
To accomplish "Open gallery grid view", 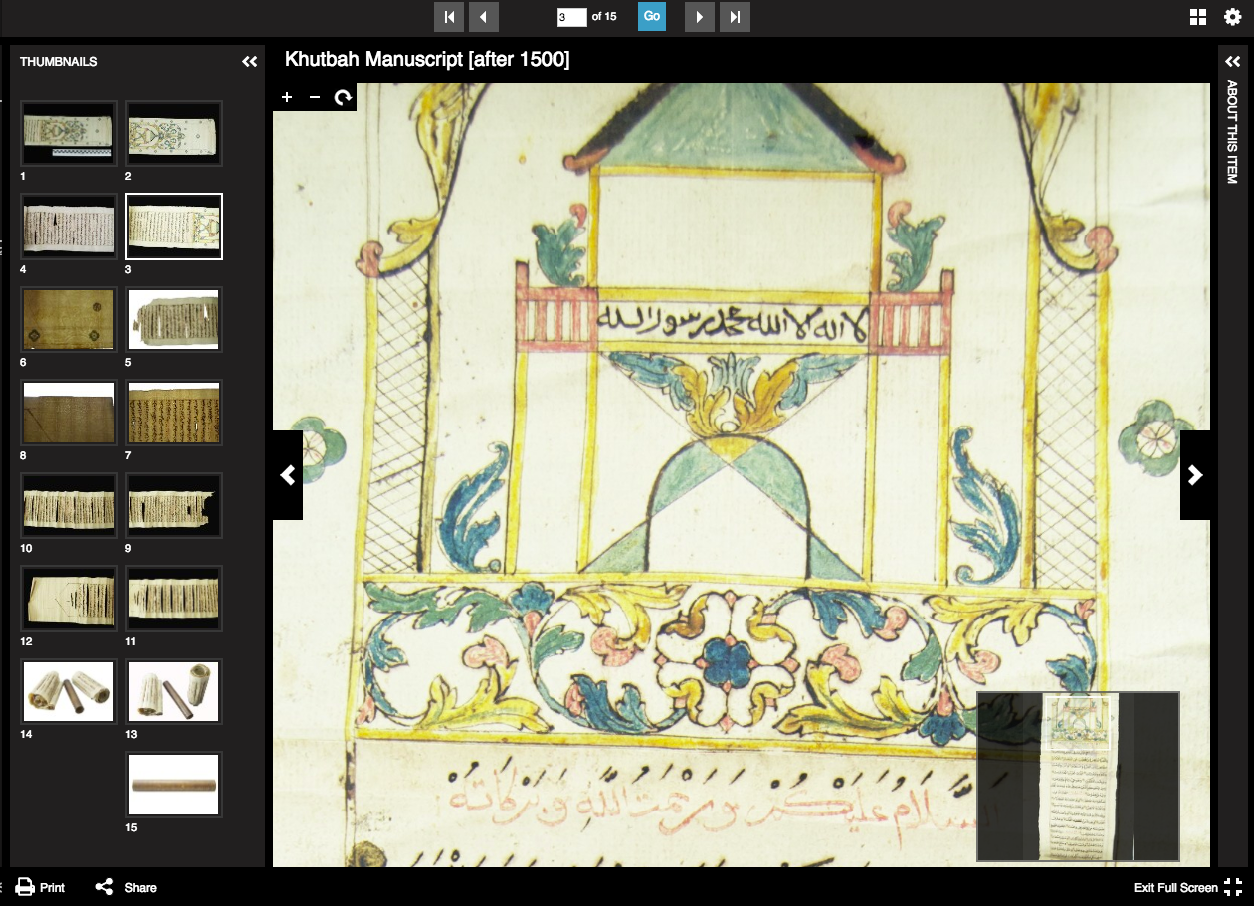I will pos(1198,17).
